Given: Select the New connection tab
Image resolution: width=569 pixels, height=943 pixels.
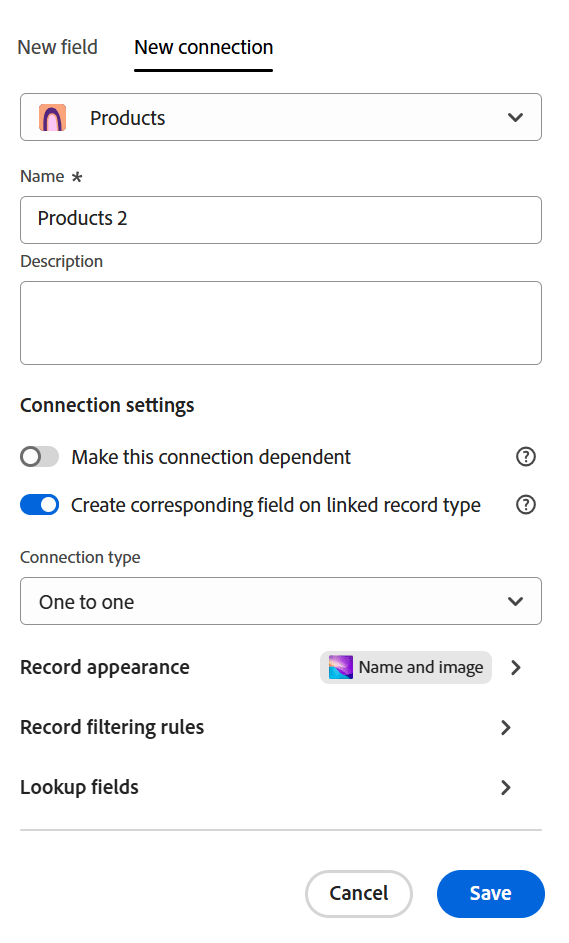Looking at the screenshot, I should pyautogui.click(x=203, y=47).
